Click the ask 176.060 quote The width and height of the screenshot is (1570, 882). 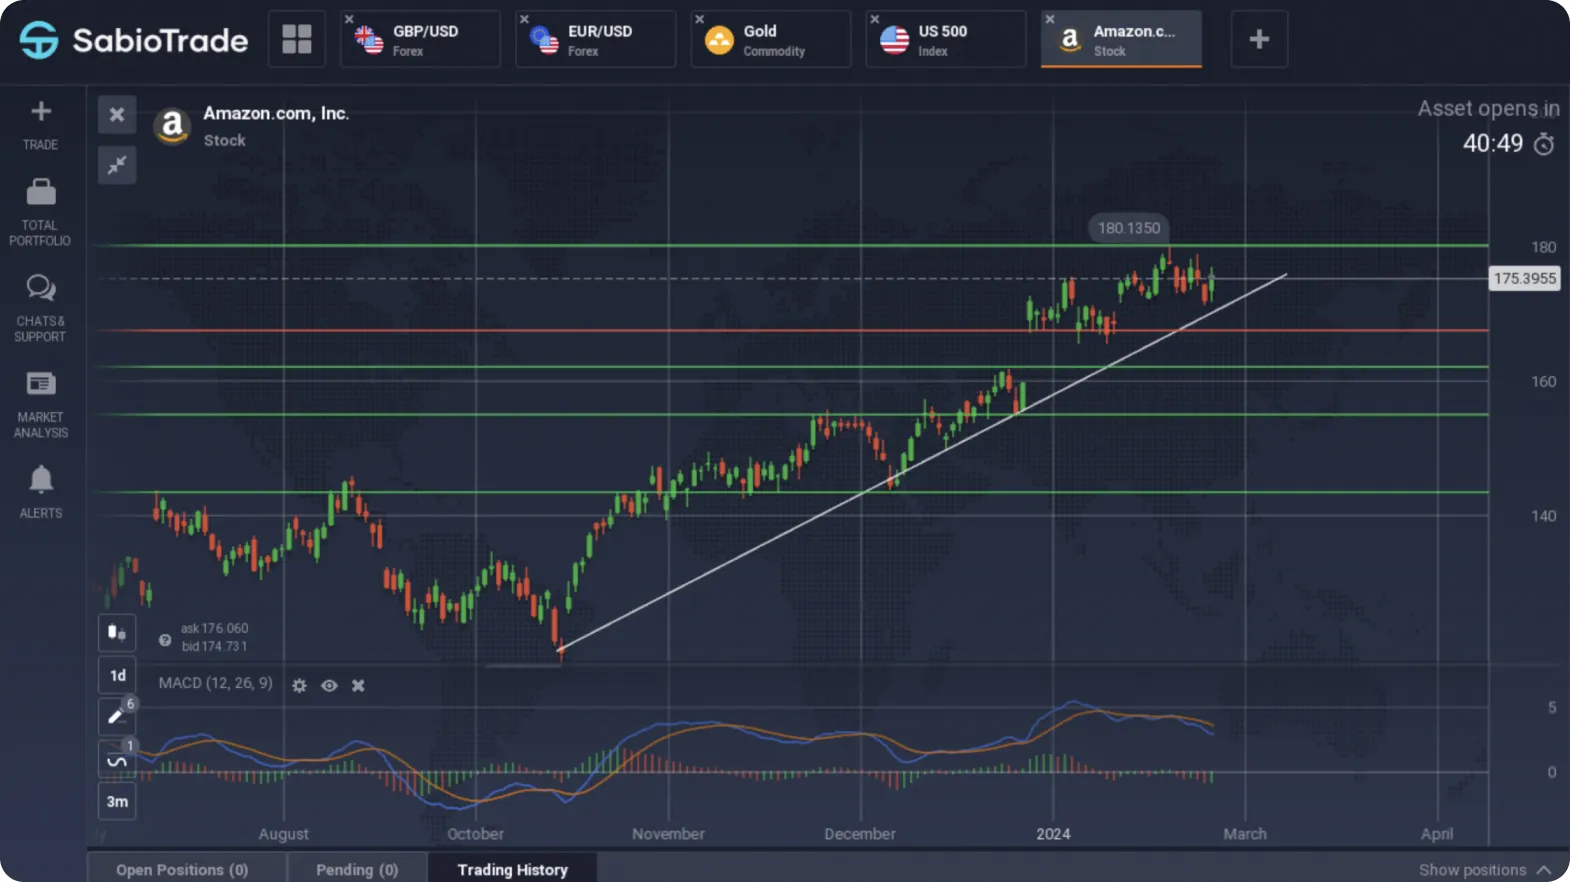(214, 628)
